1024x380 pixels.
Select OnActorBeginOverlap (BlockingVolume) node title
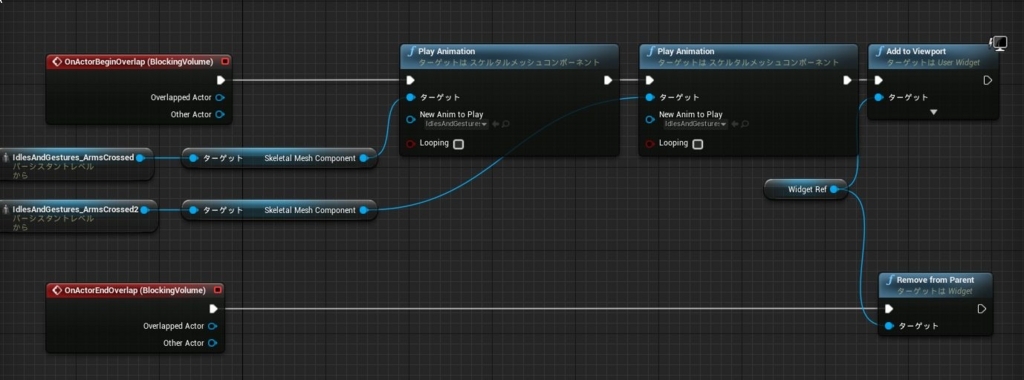(139, 62)
